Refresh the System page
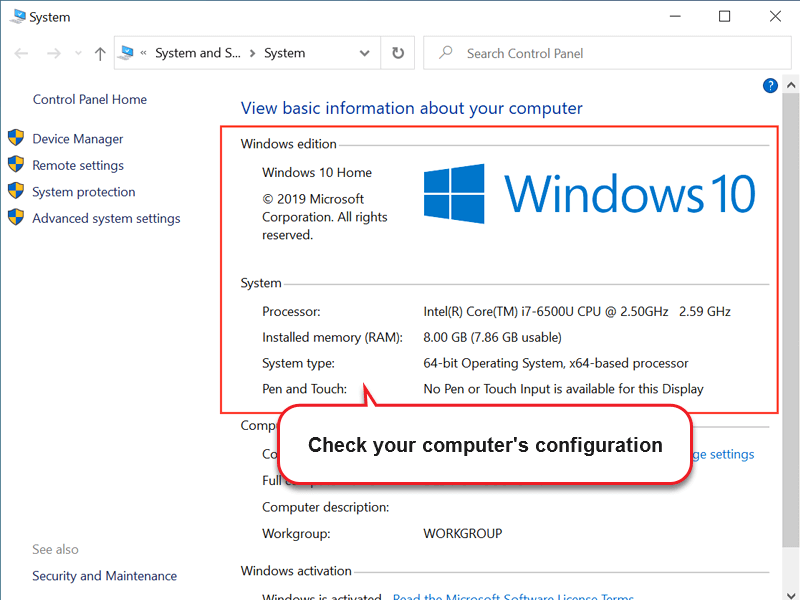 (x=398, y=53)
